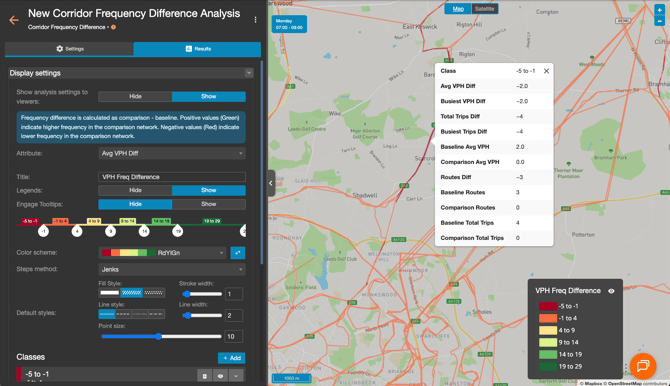Select the 4 class break handle
670x386 pixels.
click(x=77, y=232)
